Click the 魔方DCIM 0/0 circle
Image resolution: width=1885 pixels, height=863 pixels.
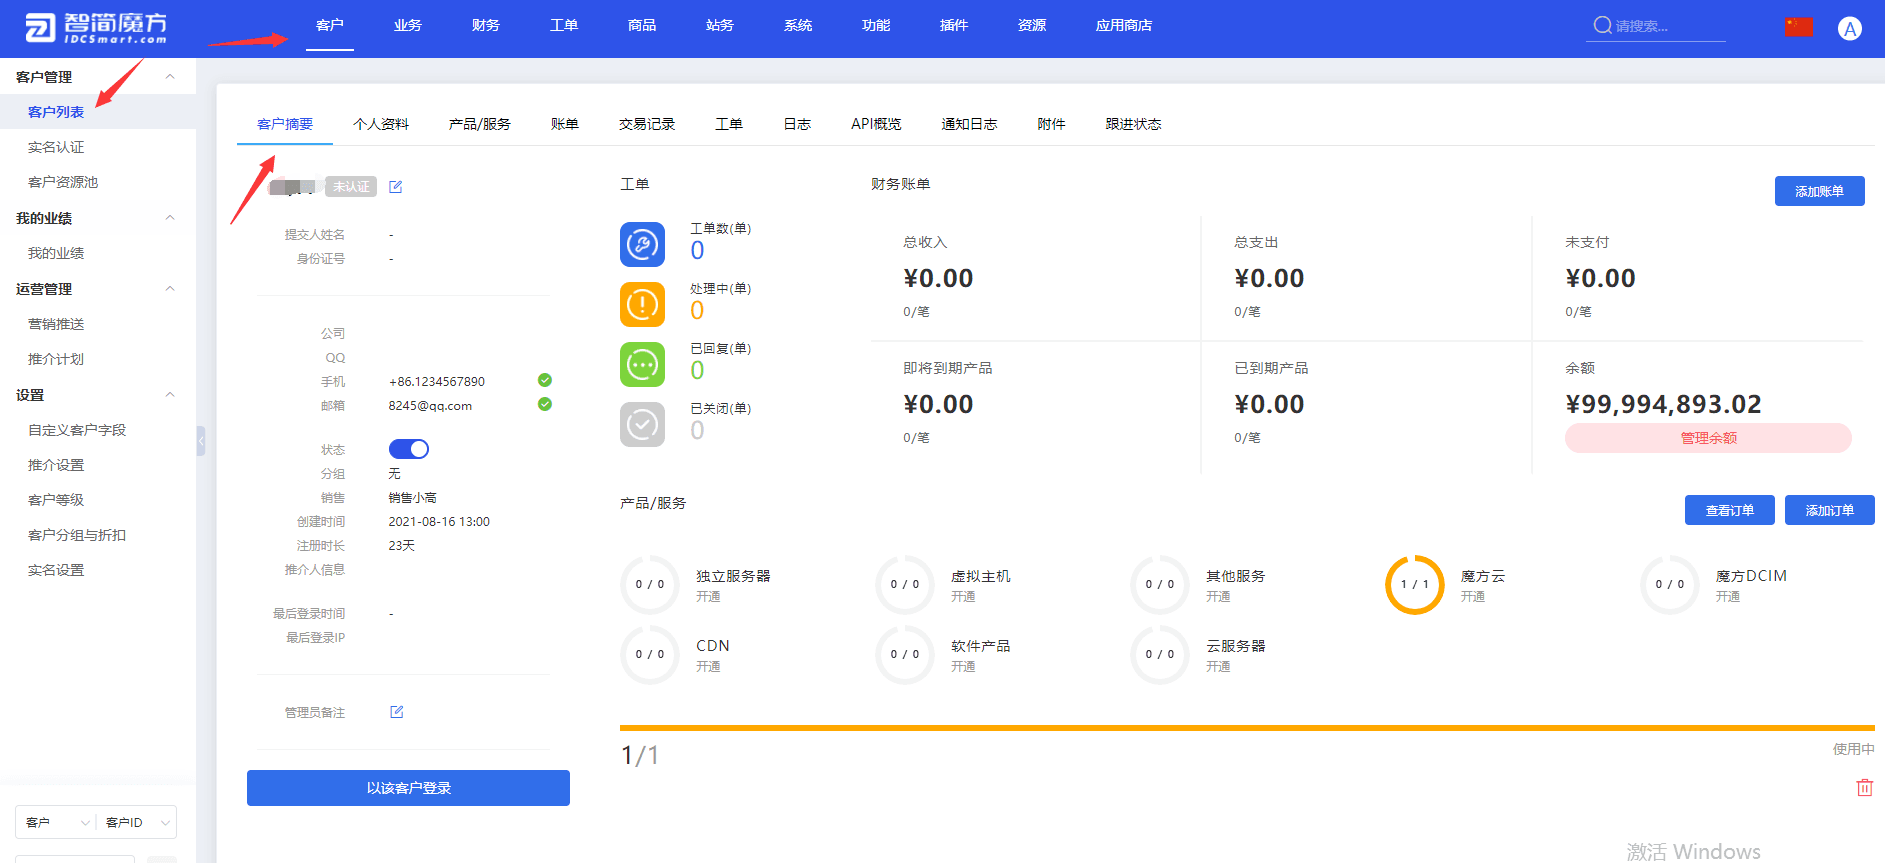tap(1670, 585)
